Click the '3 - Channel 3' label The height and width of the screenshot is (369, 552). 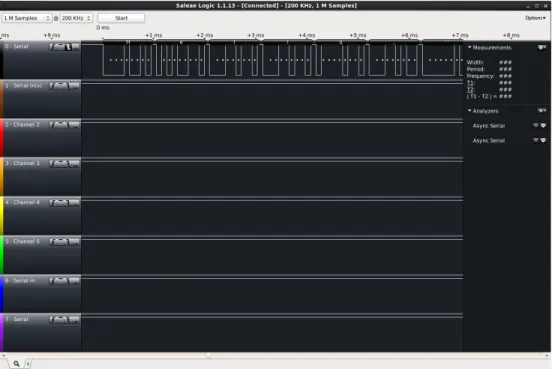click(x=22, y=163)
